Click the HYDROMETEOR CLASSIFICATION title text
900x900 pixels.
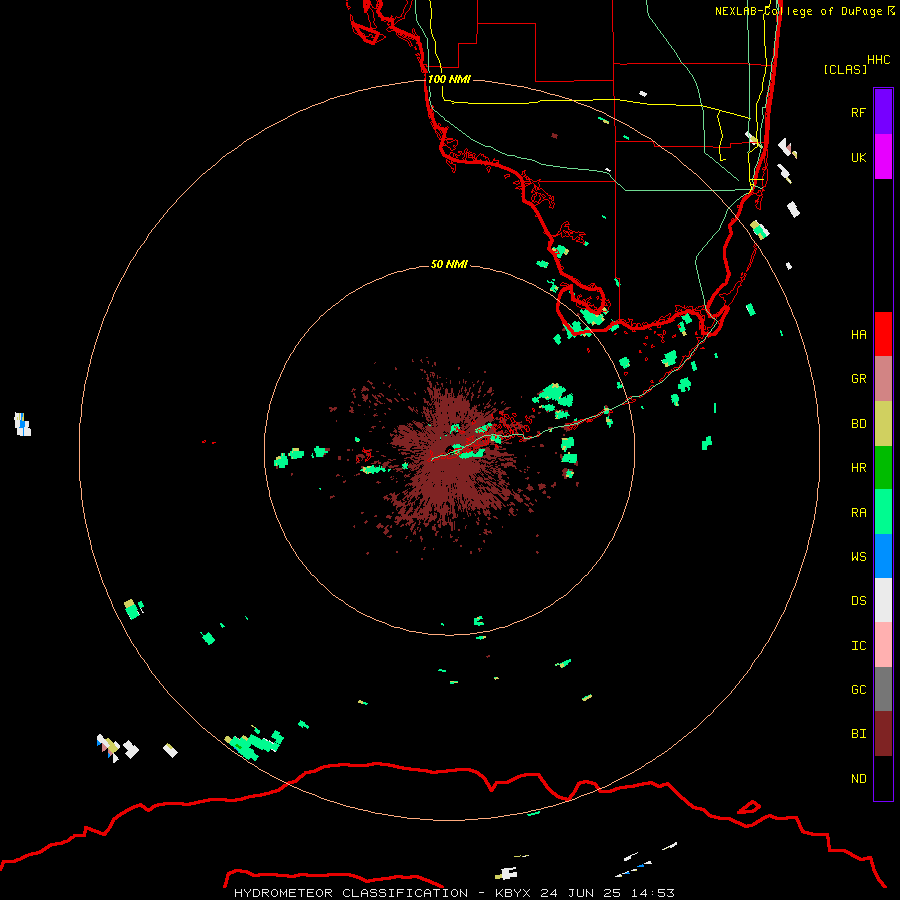point(351,893)
